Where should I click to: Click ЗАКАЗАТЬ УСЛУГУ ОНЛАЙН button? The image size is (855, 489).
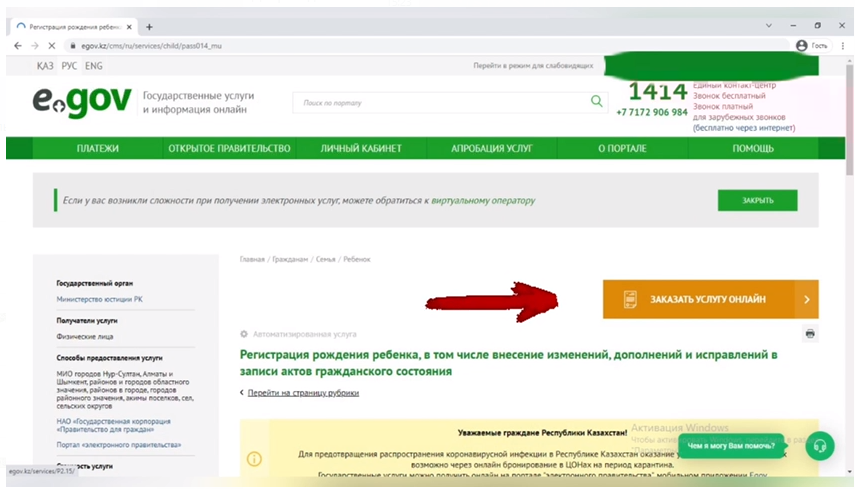(698, 299)
